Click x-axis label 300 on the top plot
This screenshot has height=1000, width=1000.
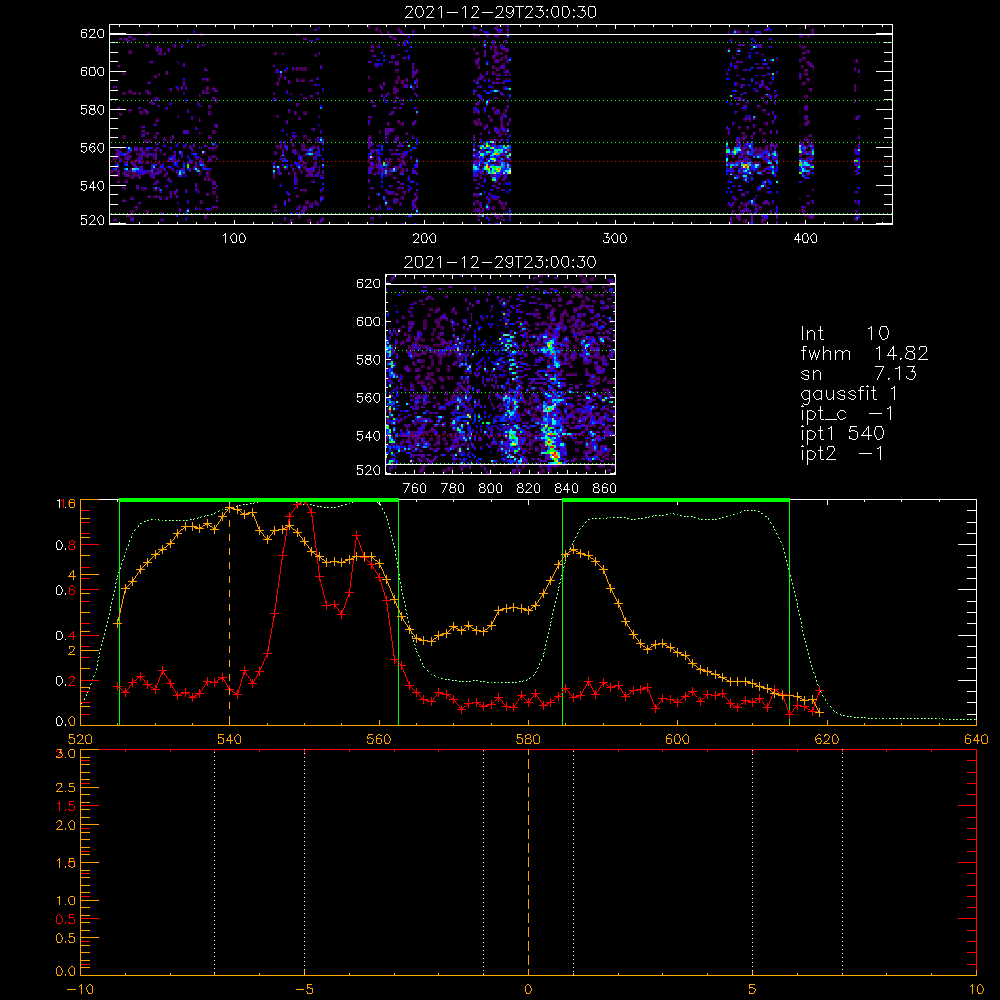pos(615,239)
